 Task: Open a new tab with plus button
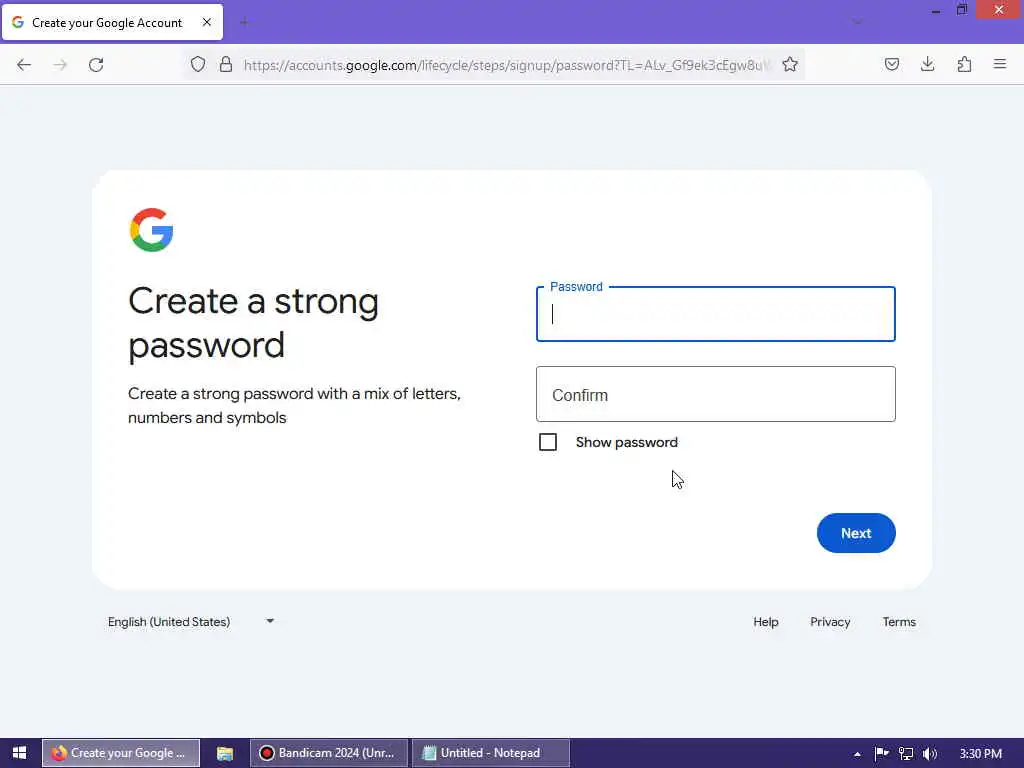(x=244, y=22)
